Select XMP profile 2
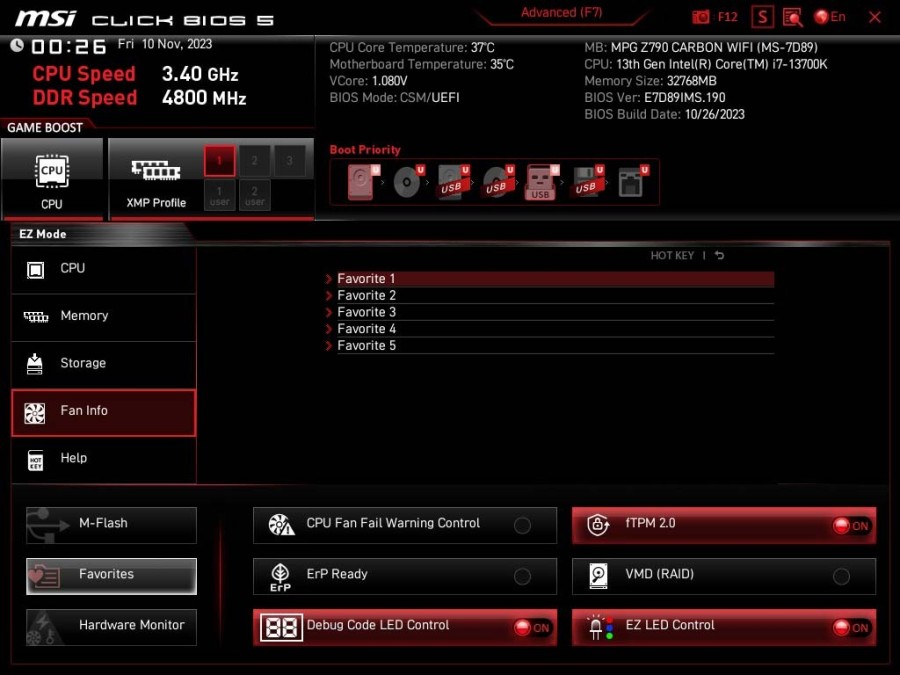900x675 pixels. [x=254, y=161]
